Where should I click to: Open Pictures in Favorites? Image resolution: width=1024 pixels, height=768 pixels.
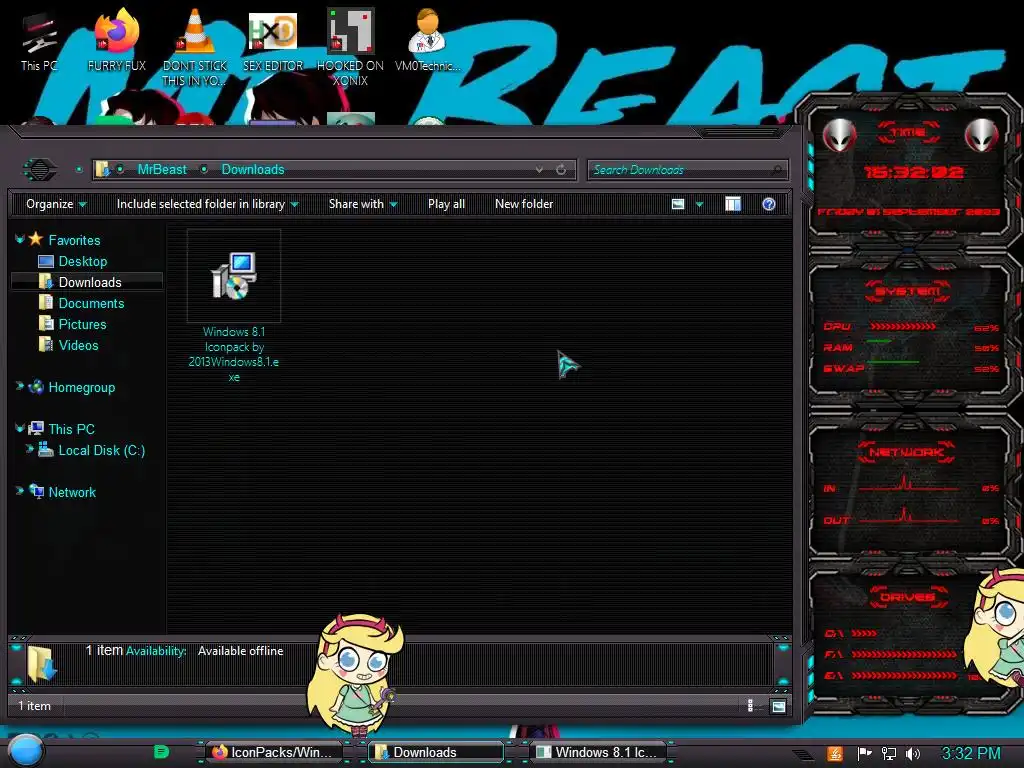(x=82, y=324)
